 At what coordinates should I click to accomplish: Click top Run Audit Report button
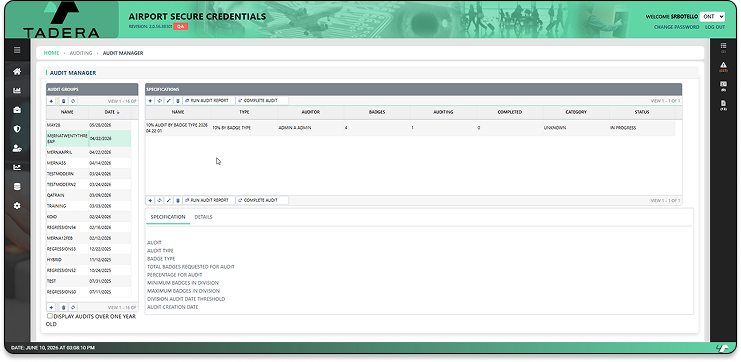coord(209,101)
